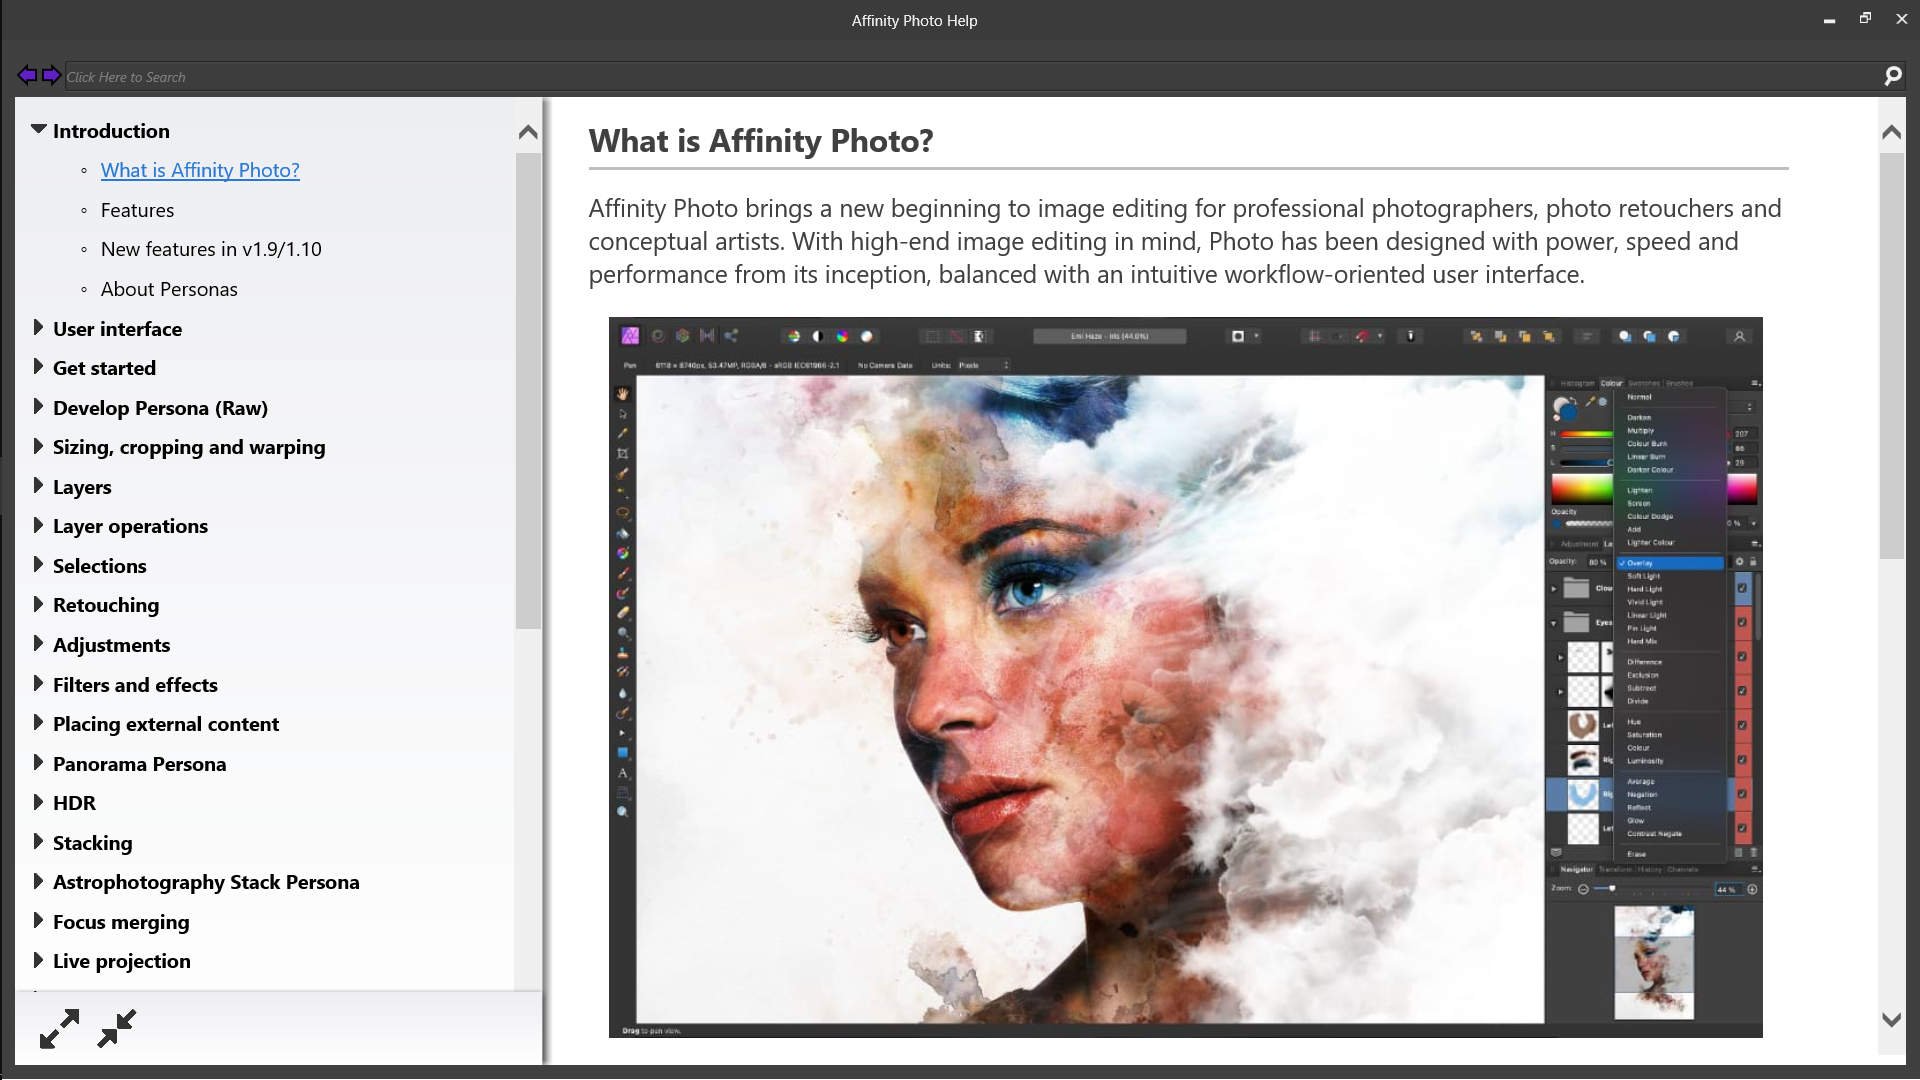Click the article pane scroll-down chevron

(1891, 1020)
